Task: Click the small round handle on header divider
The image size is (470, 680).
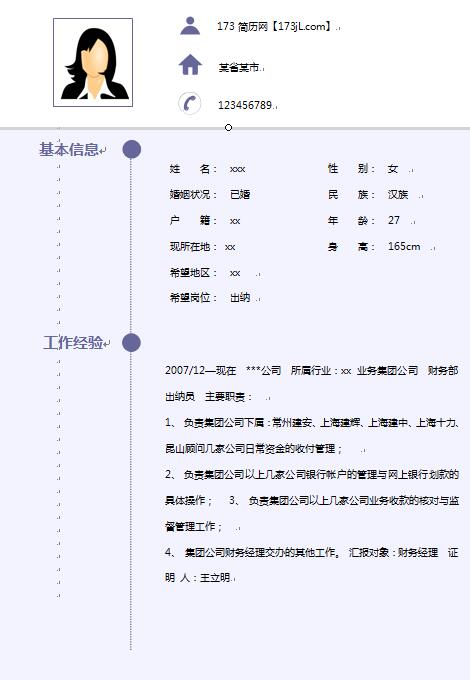Action: coord(228,128)
